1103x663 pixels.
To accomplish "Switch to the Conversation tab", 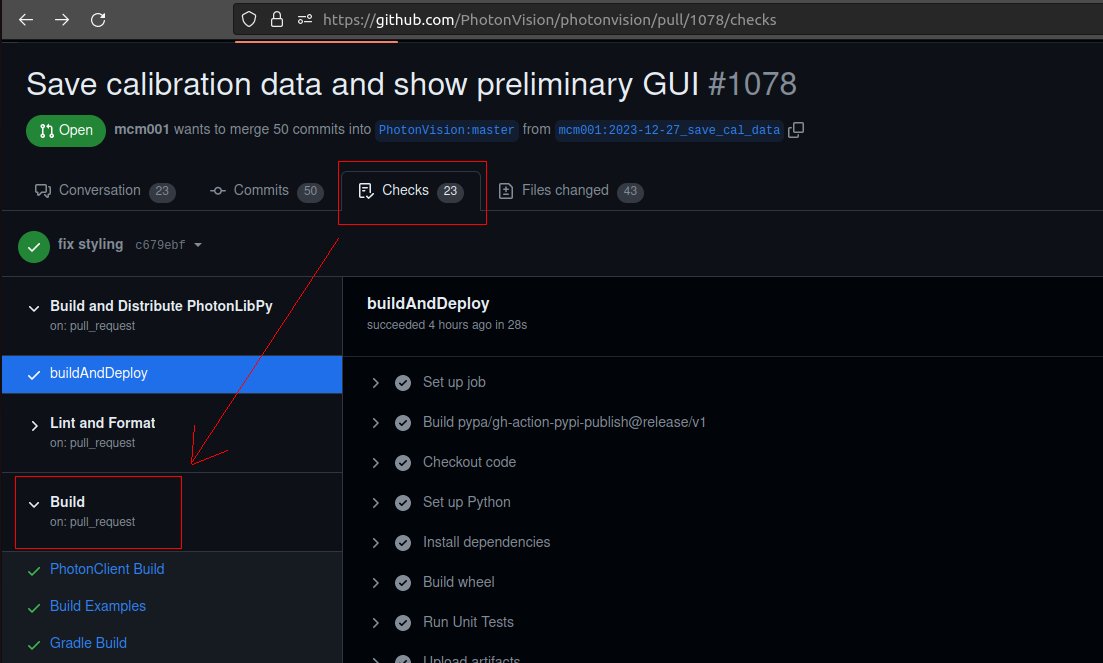I will [x=99, y=190].
